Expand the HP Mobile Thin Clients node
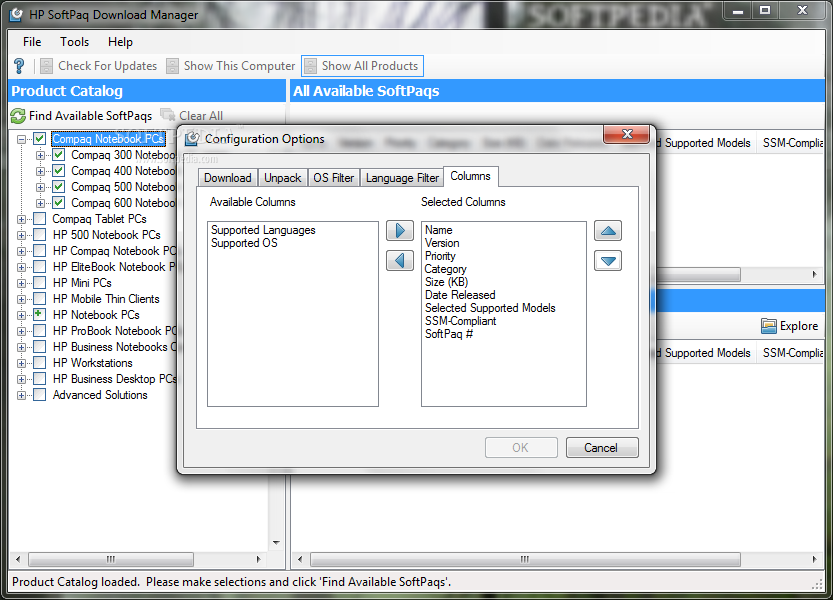Screen dimensions: 833x600 (x=21, y=299)
